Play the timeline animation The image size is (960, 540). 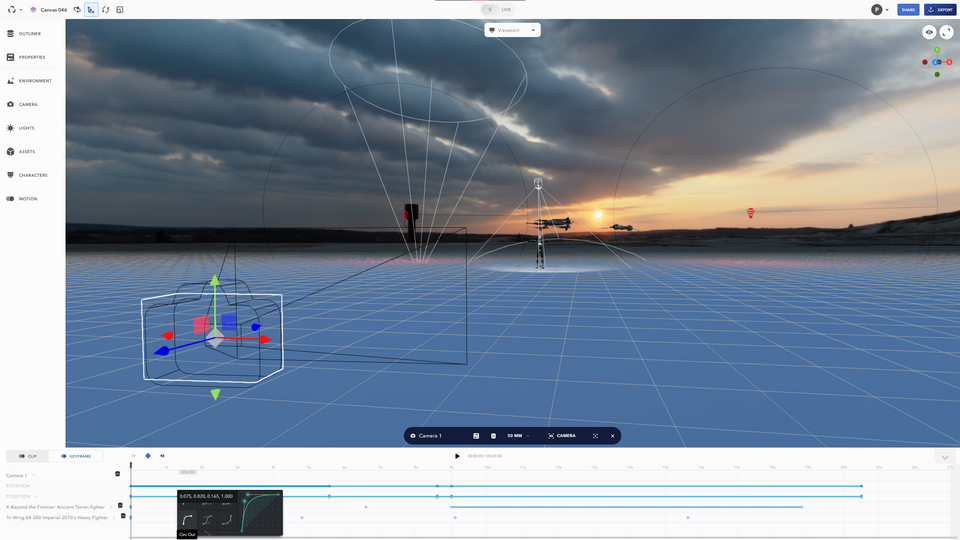(458, 456)
